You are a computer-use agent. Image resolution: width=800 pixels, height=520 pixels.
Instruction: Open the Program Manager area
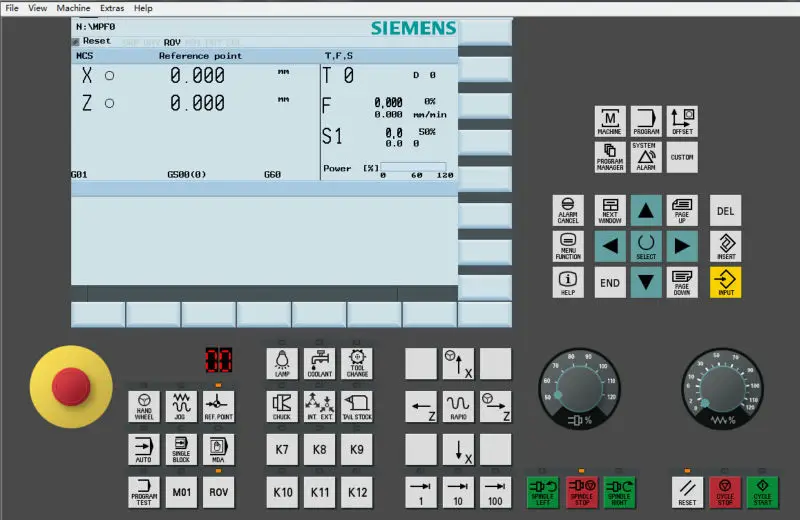[610, 157]
